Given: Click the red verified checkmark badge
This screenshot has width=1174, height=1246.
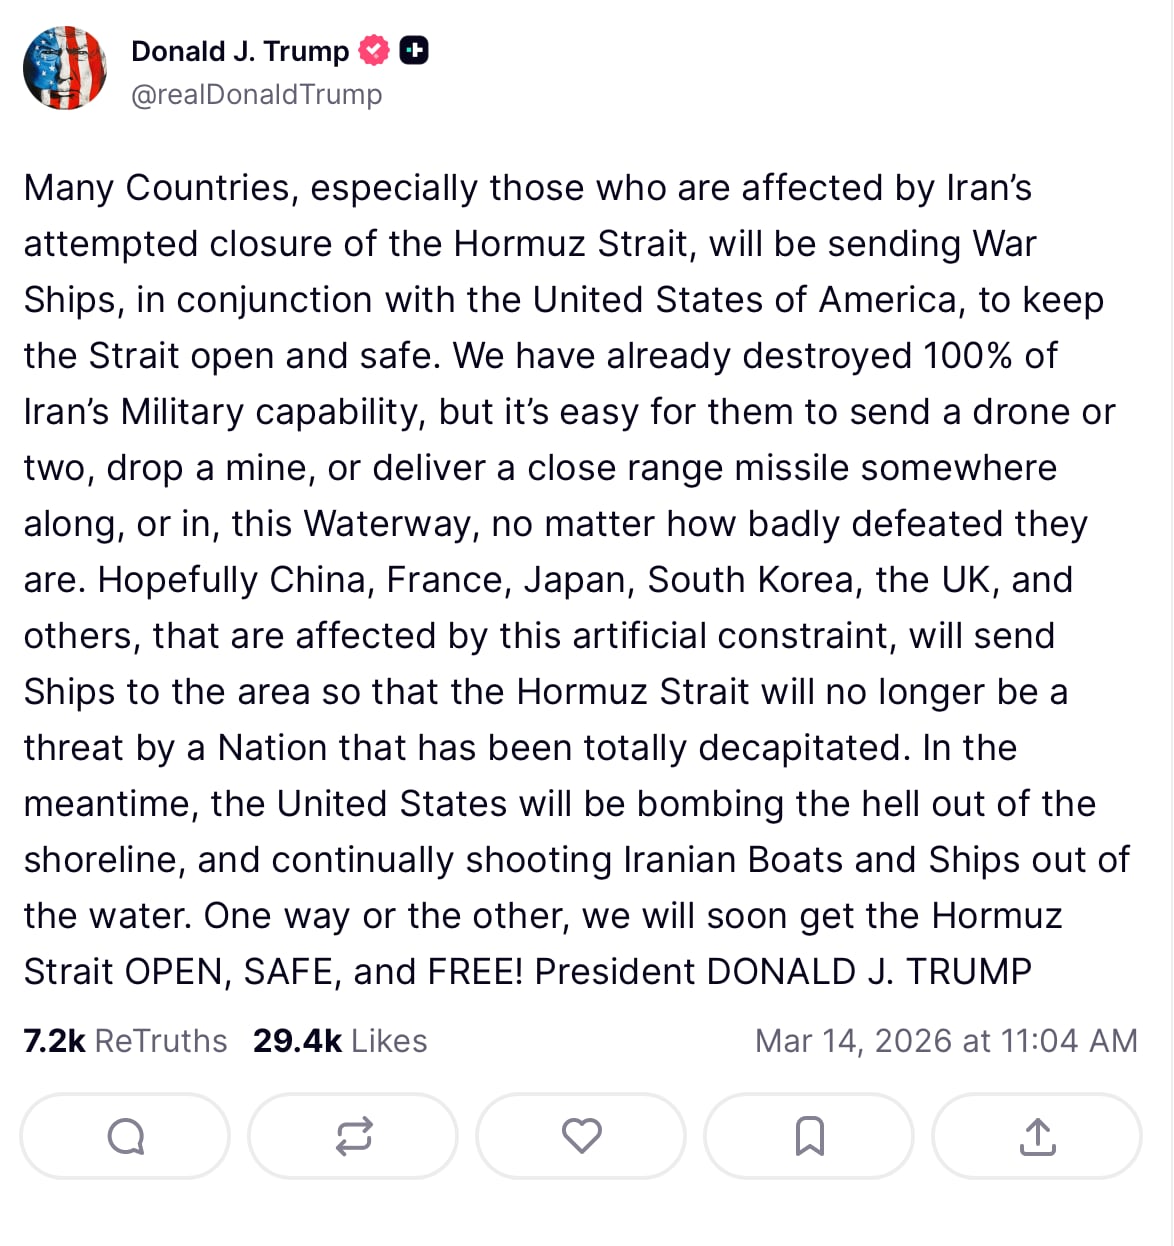Looking at the screenshot, I should click(x=373, y=50).
